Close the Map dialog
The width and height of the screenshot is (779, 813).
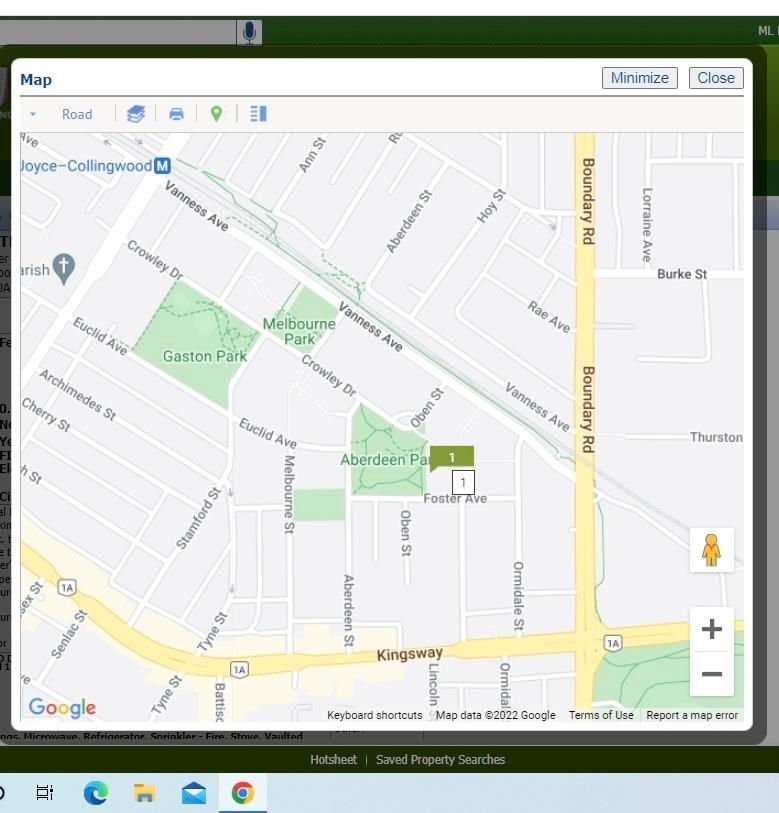(x=716, y=78)
